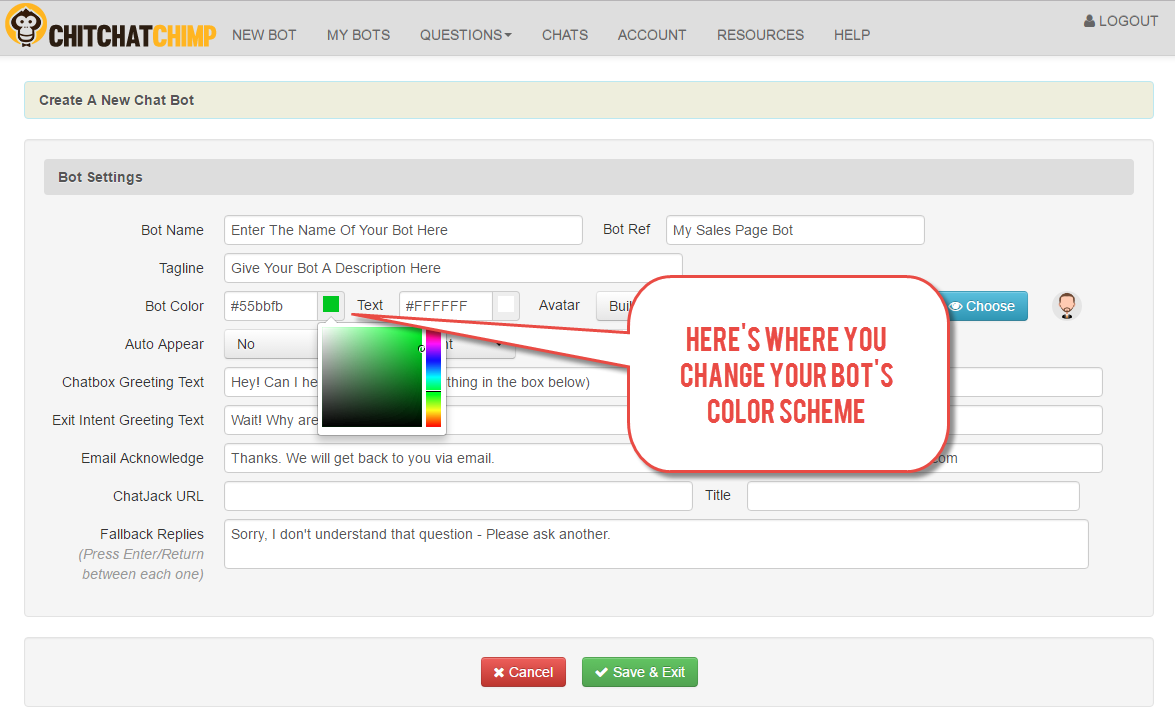Screen dimensions: 1175x728
Task: Click the ChatJack URL input field
Action: [458, 496]
